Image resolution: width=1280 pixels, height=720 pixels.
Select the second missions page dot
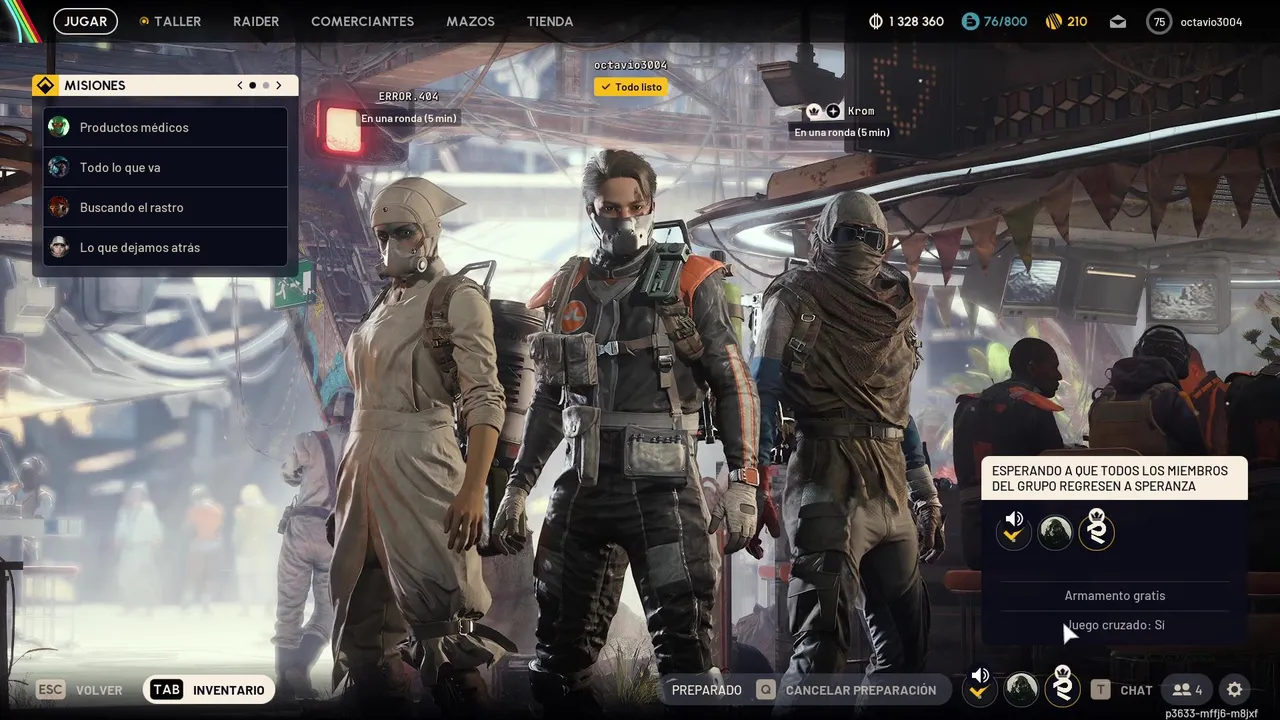pos(266,86)
